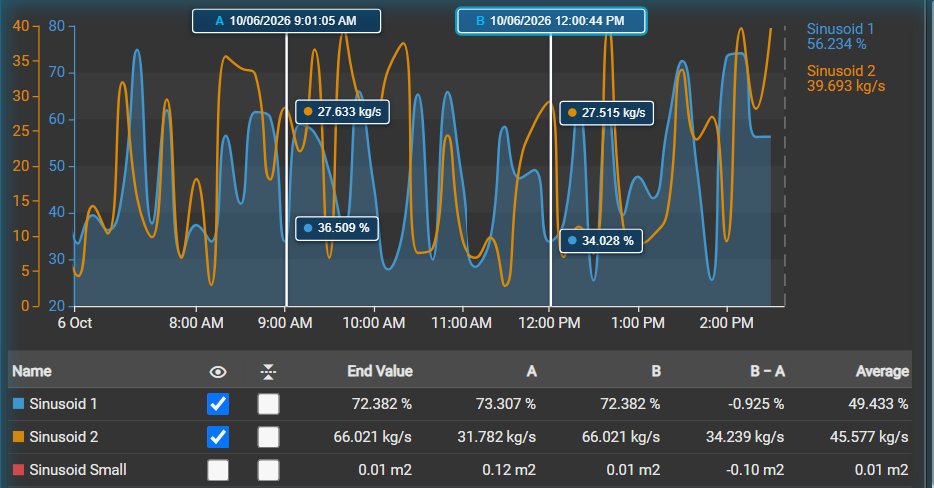The height and width of the screenshot is (488, 934).
Task: Click the scale-fit column header icon
Action: click(x=268, y=372)
